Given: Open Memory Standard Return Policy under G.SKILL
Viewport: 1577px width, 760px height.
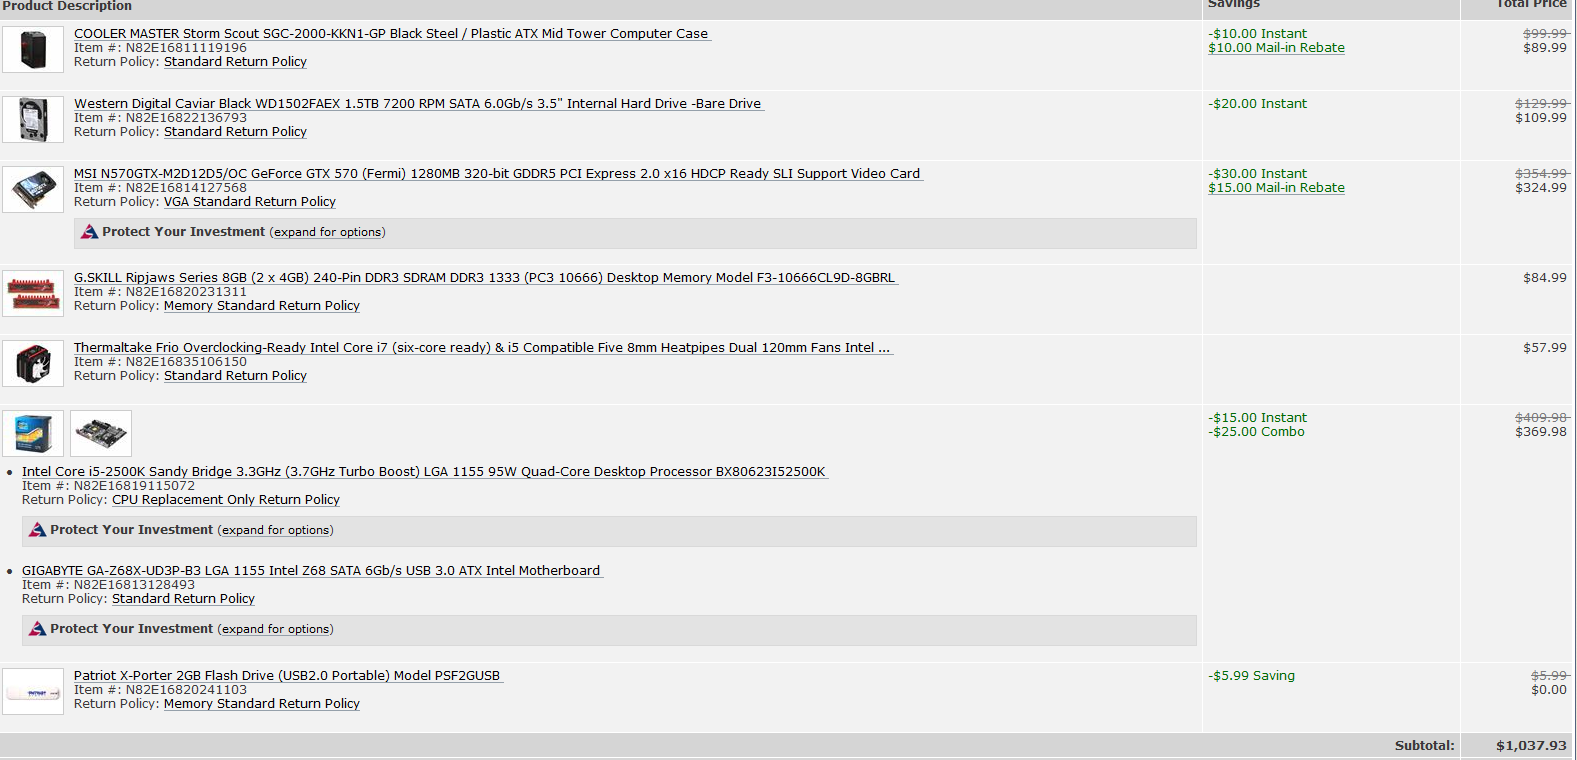Looking at the screenshot, I should click(262, 306).
